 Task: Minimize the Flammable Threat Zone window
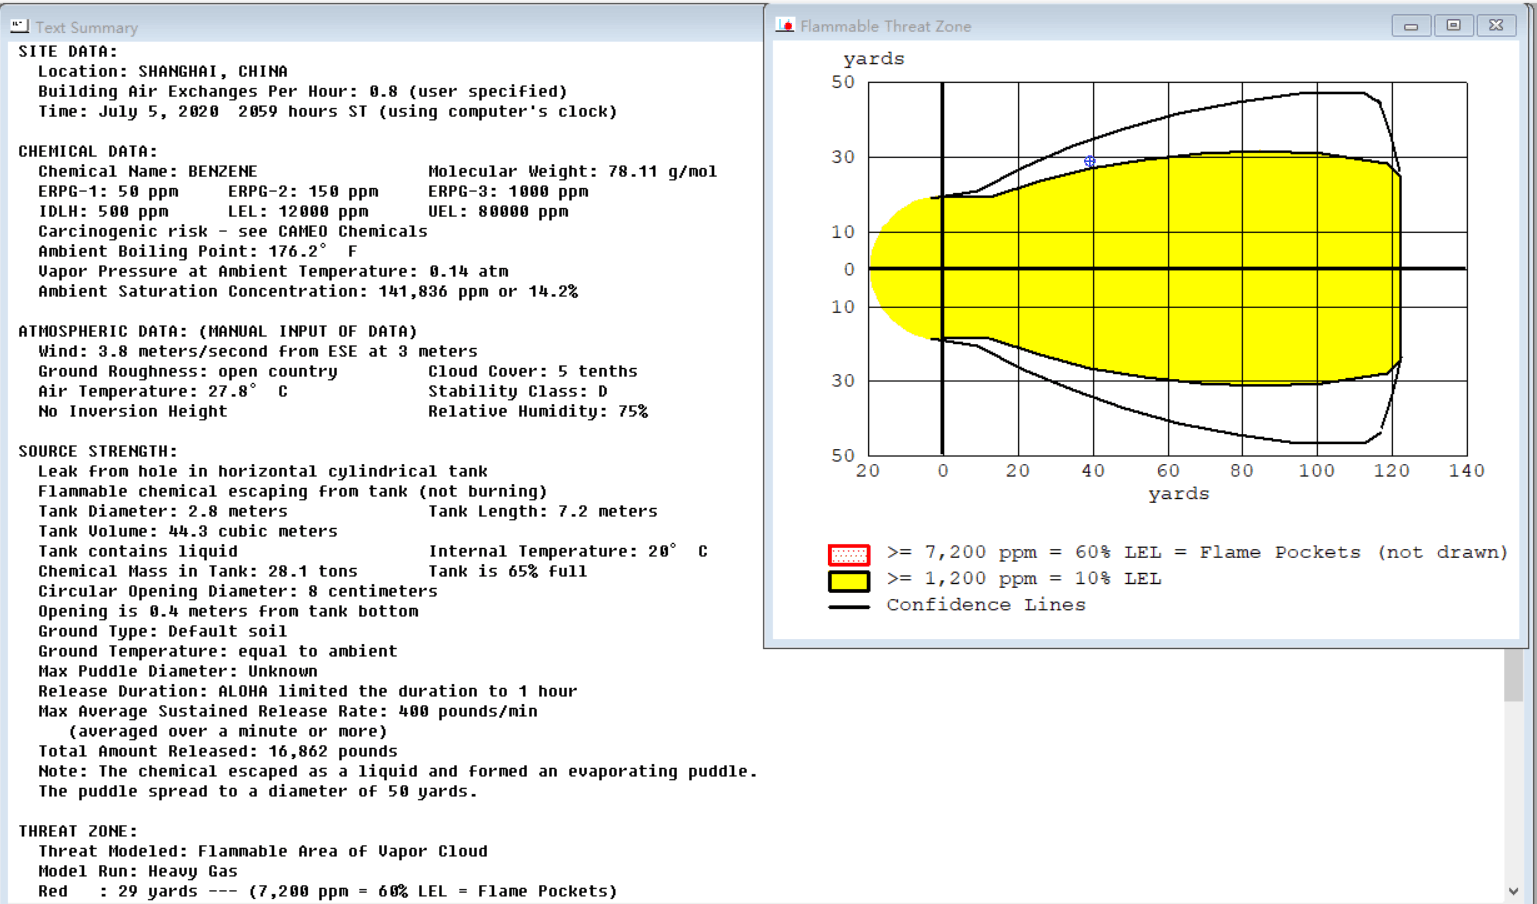point(1411,26)
